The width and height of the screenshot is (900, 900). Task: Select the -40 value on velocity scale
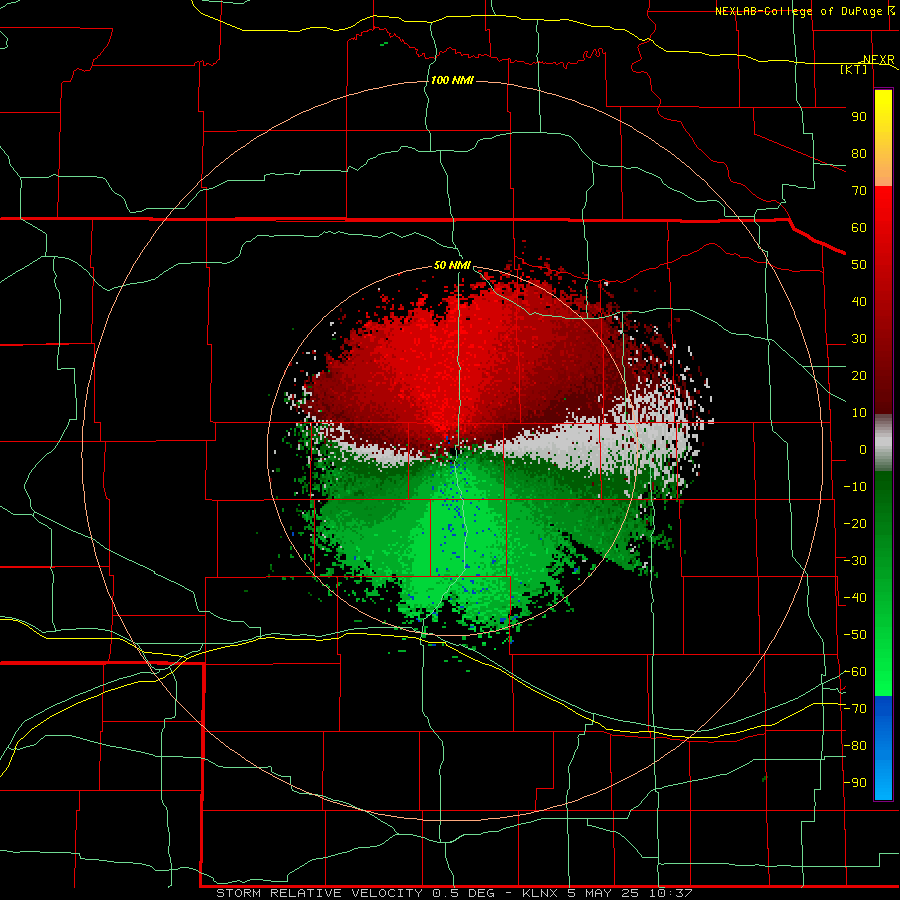855,598
